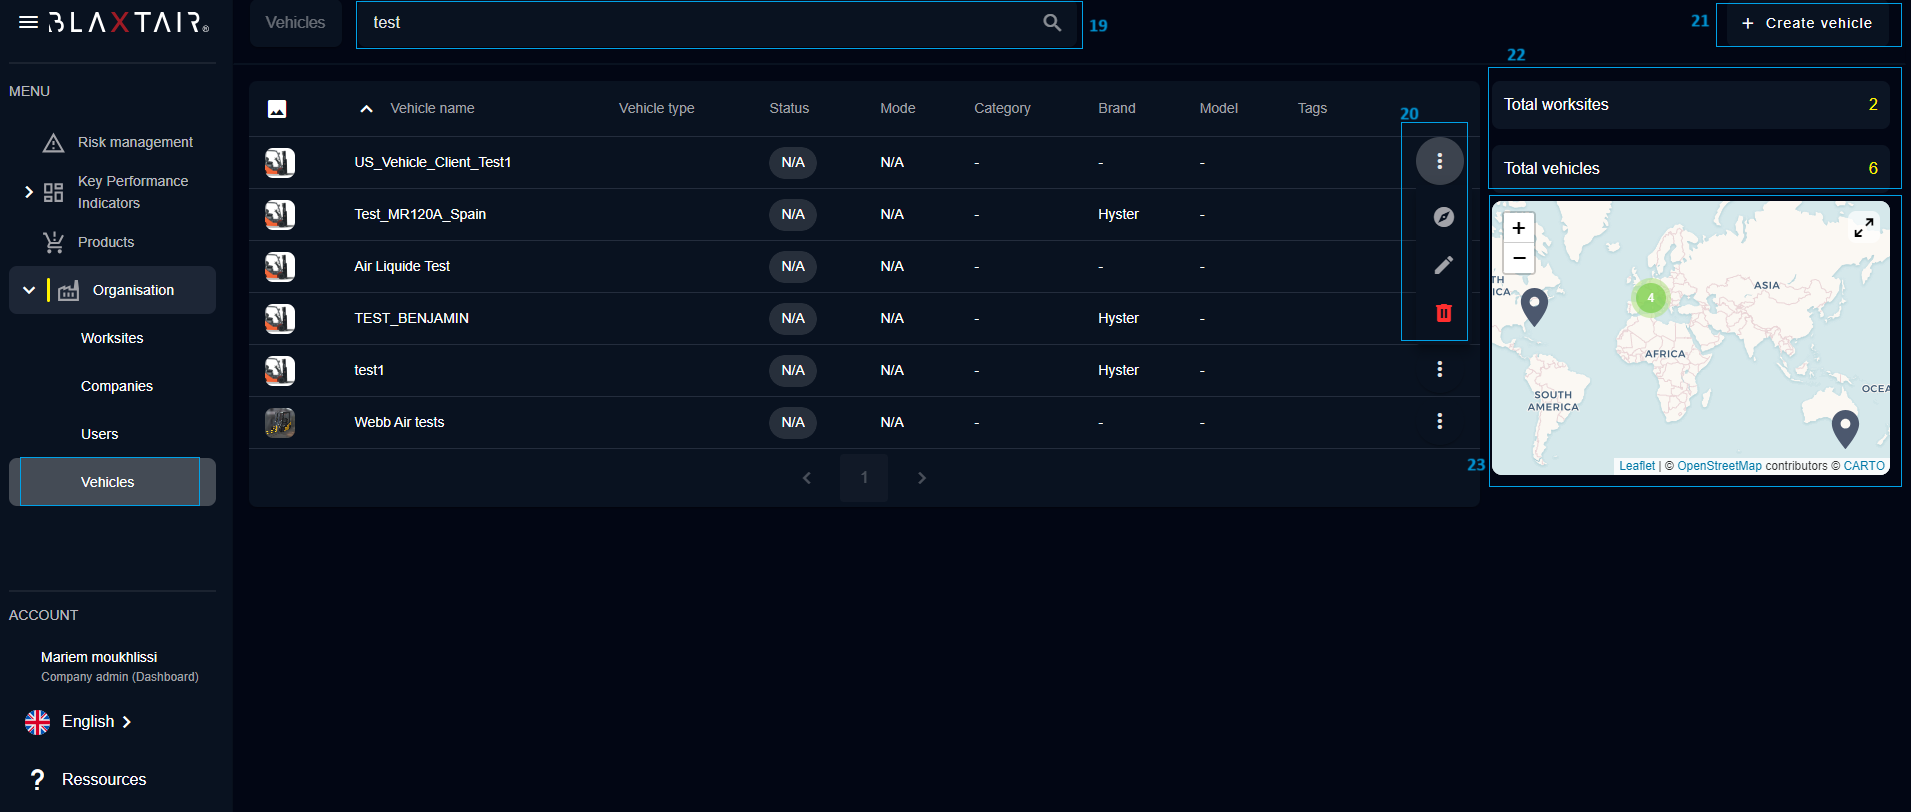The image size is (1911, 812).
Task: Open three-dot menu for test1 vehicle
Action: (1439, 370)
